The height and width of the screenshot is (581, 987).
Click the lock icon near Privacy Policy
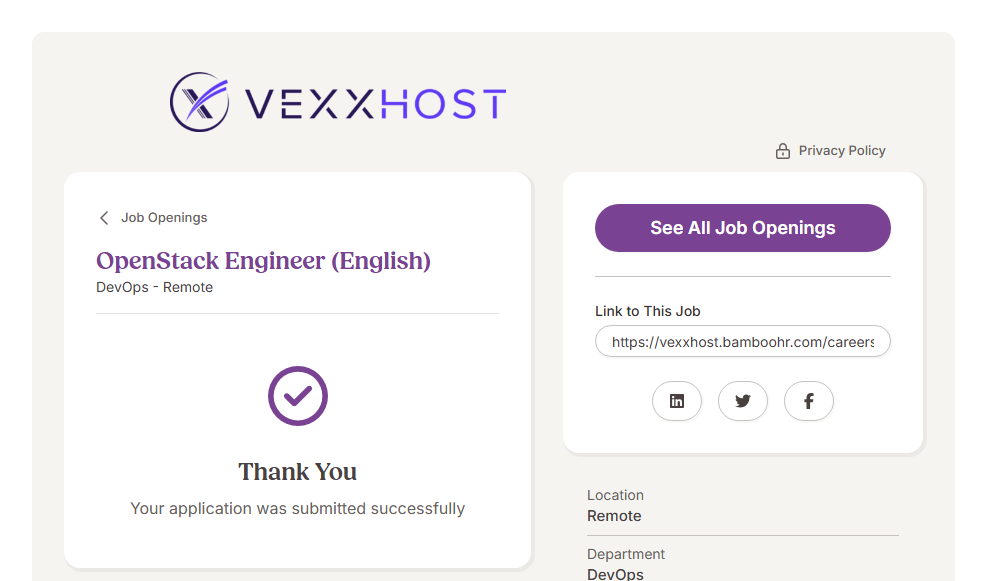tap(783, 151)
